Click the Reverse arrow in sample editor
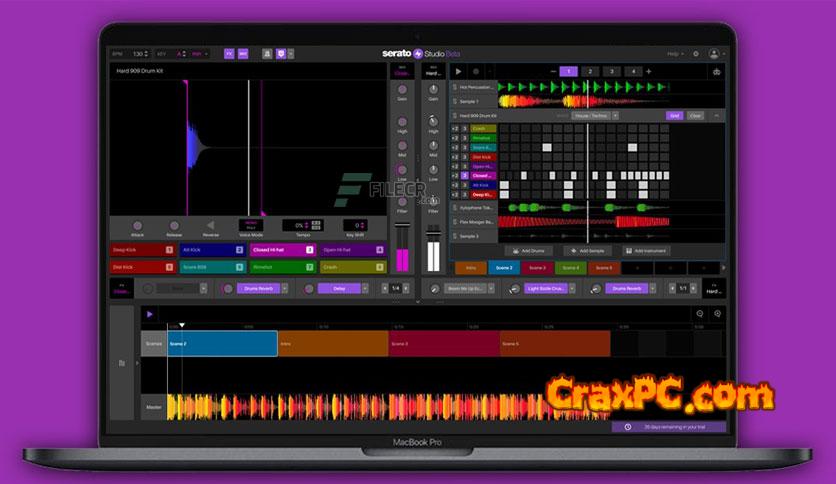Image resolution: width=836 pixels, height=484 pixels. (210, 226)
